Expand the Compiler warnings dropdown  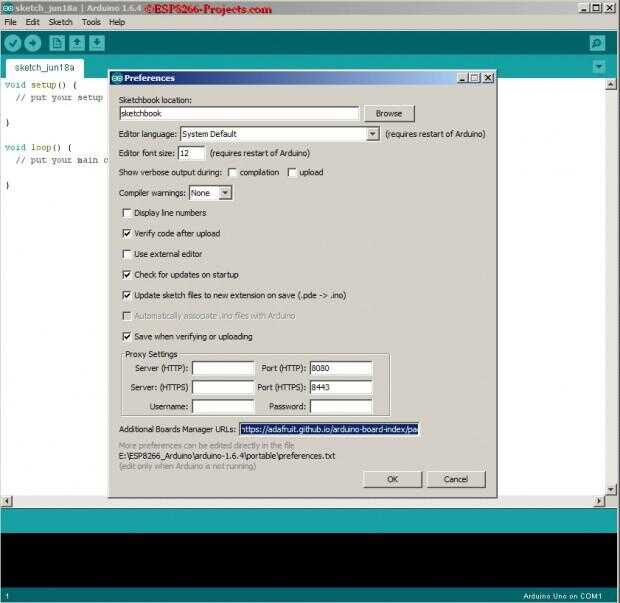pos(225,193)
